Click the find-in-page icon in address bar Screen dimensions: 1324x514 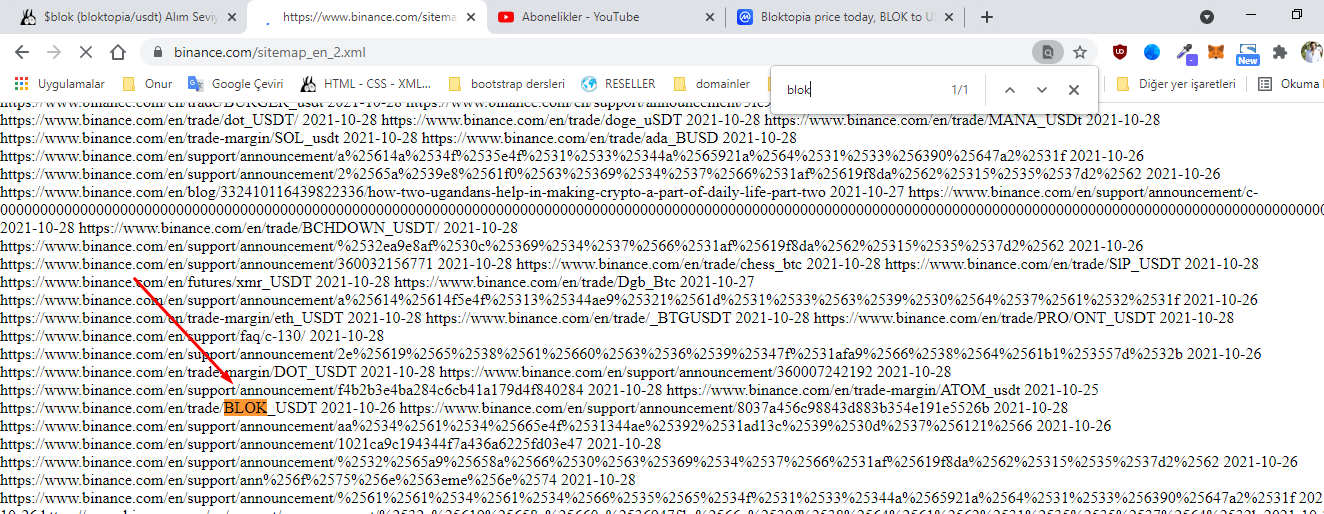[x=1047, y=52]
